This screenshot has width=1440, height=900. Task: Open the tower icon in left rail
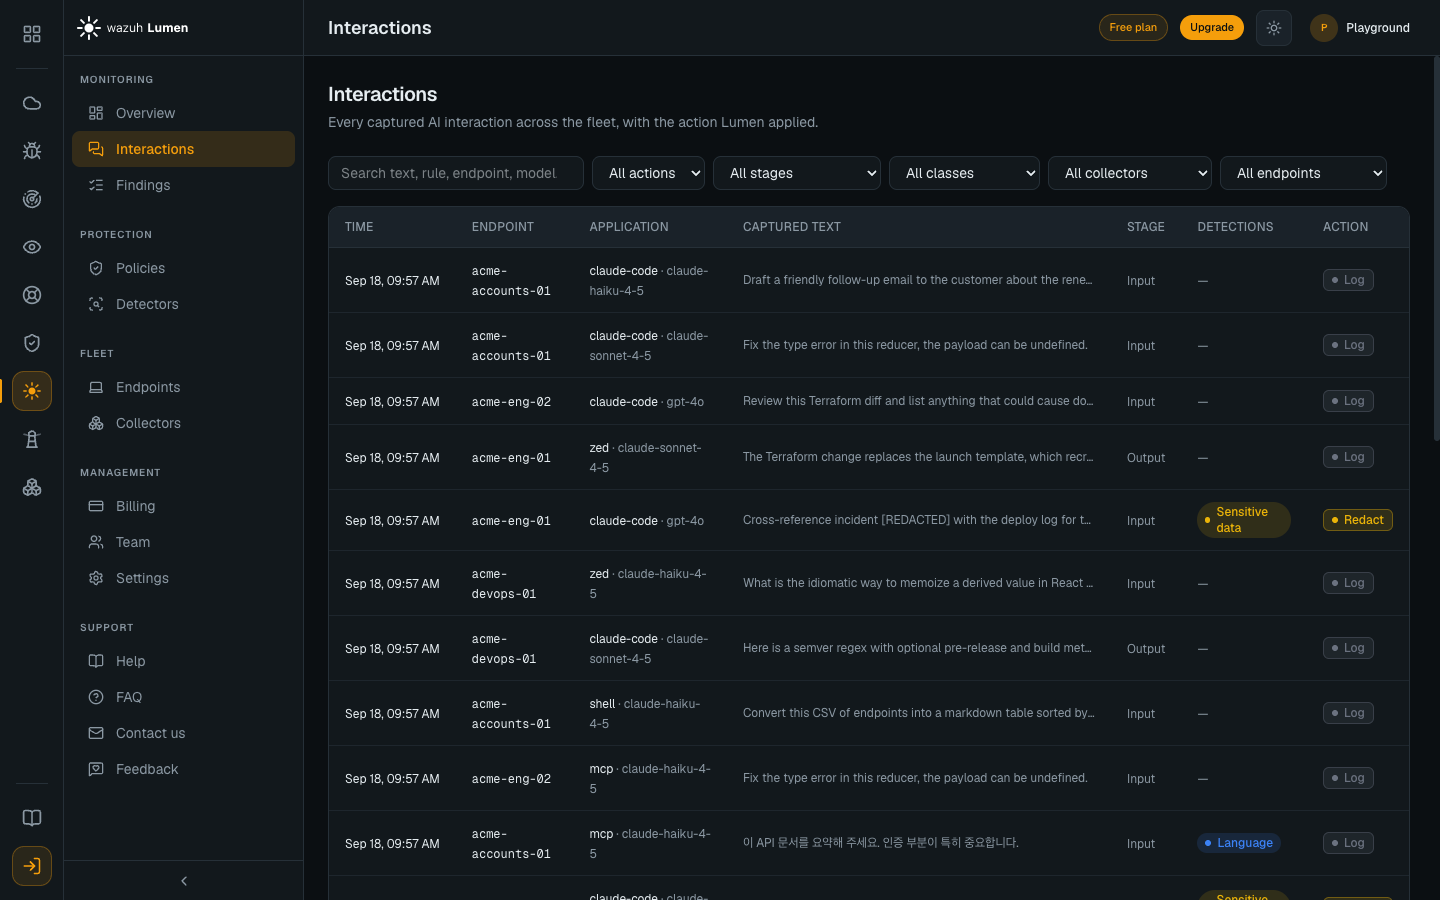click(32, 439)
